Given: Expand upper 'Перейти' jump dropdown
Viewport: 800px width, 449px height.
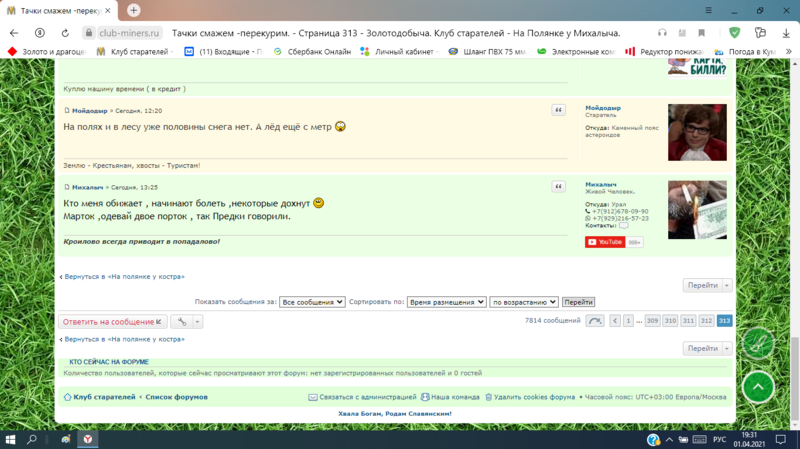Looking at the screenshot, I should pyautogui.click(x=727, y=285).
